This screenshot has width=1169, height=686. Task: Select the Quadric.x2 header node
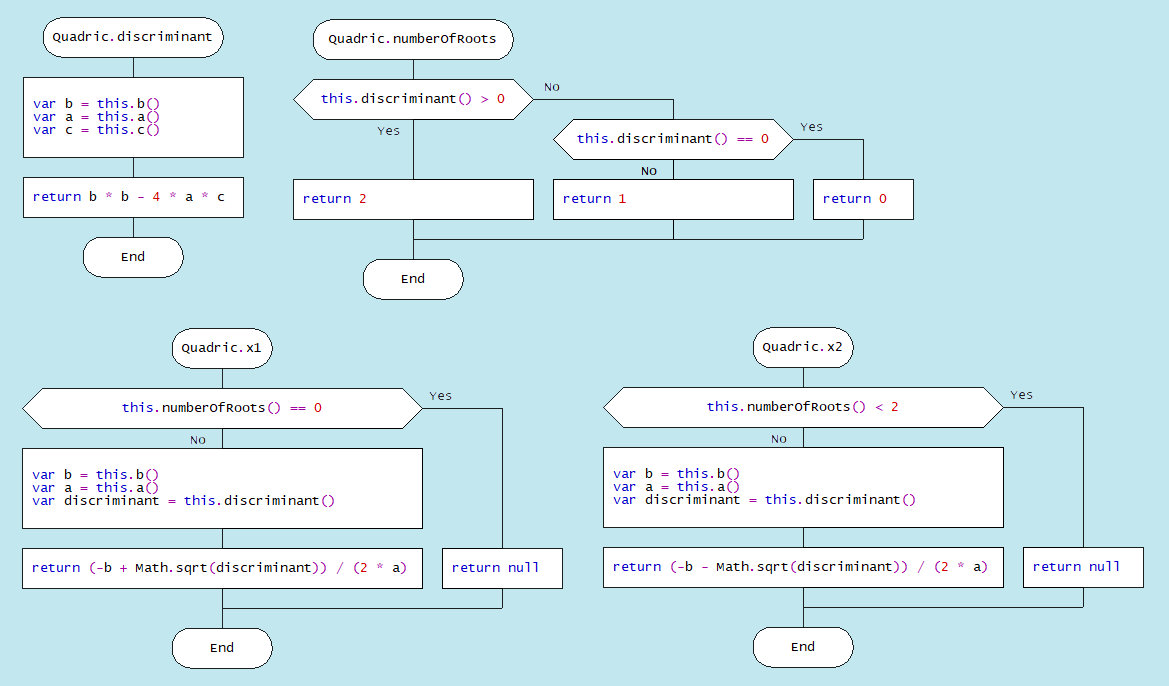point(802,348)
